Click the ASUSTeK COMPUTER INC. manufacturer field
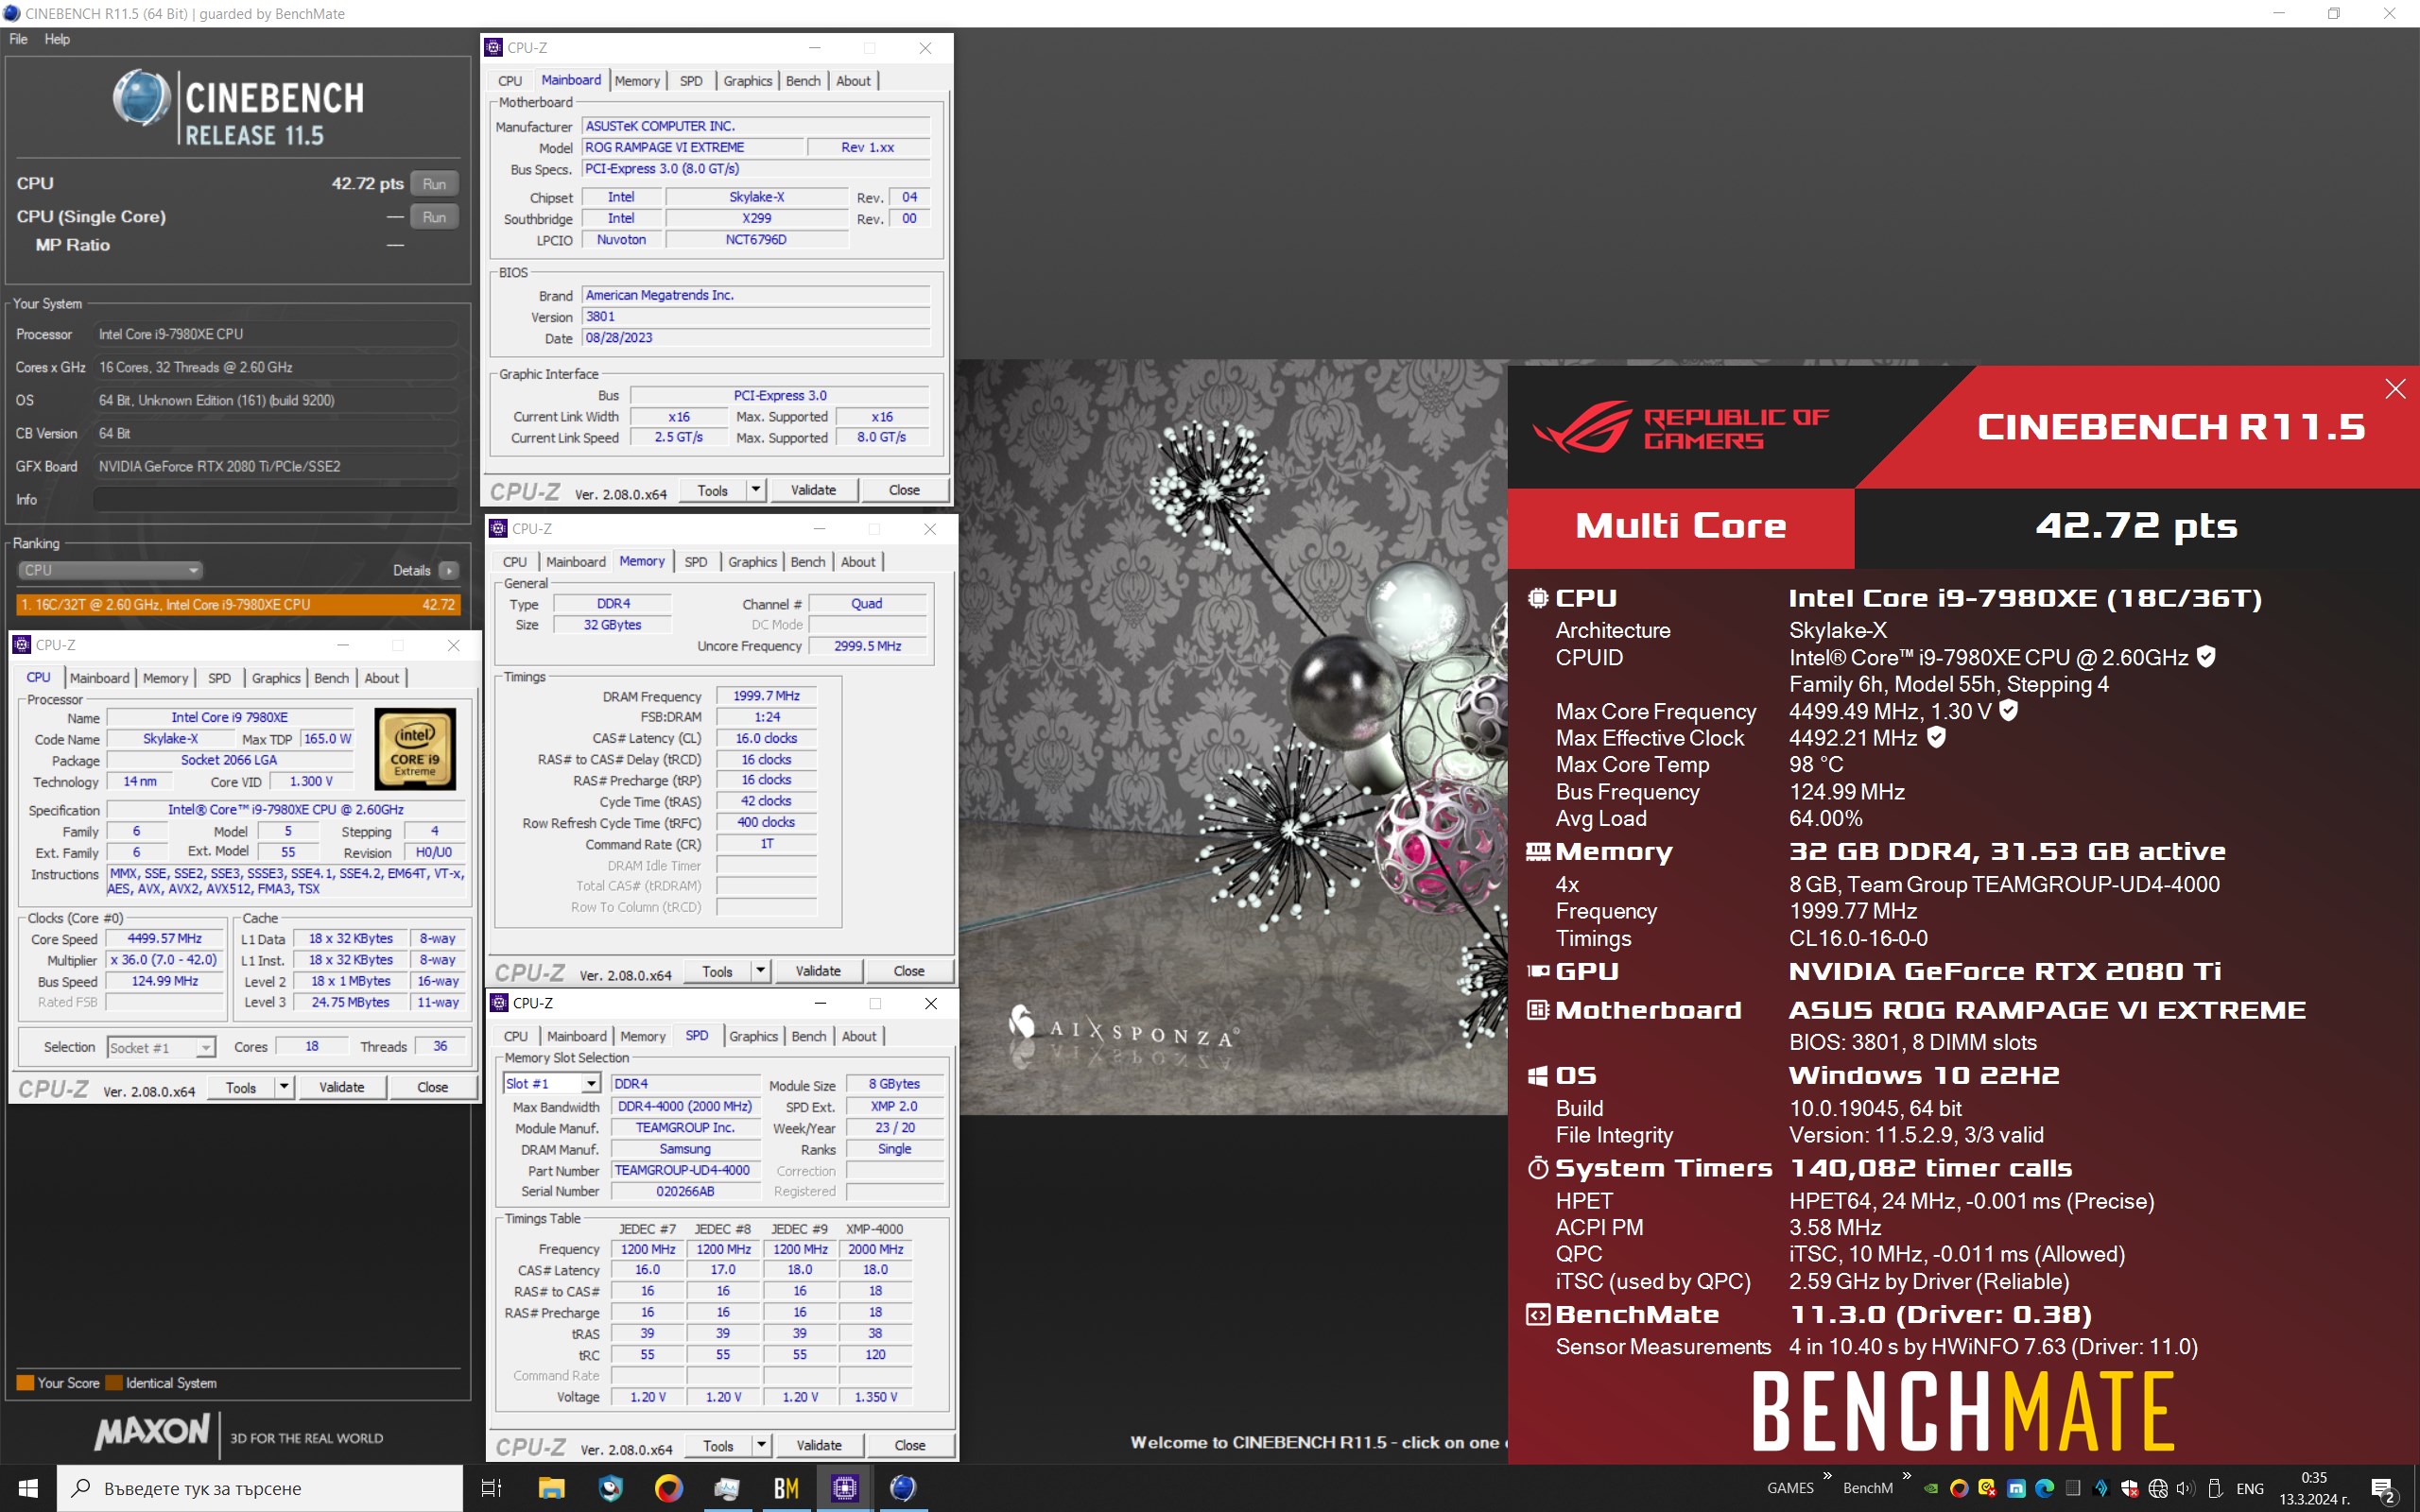 756,126
